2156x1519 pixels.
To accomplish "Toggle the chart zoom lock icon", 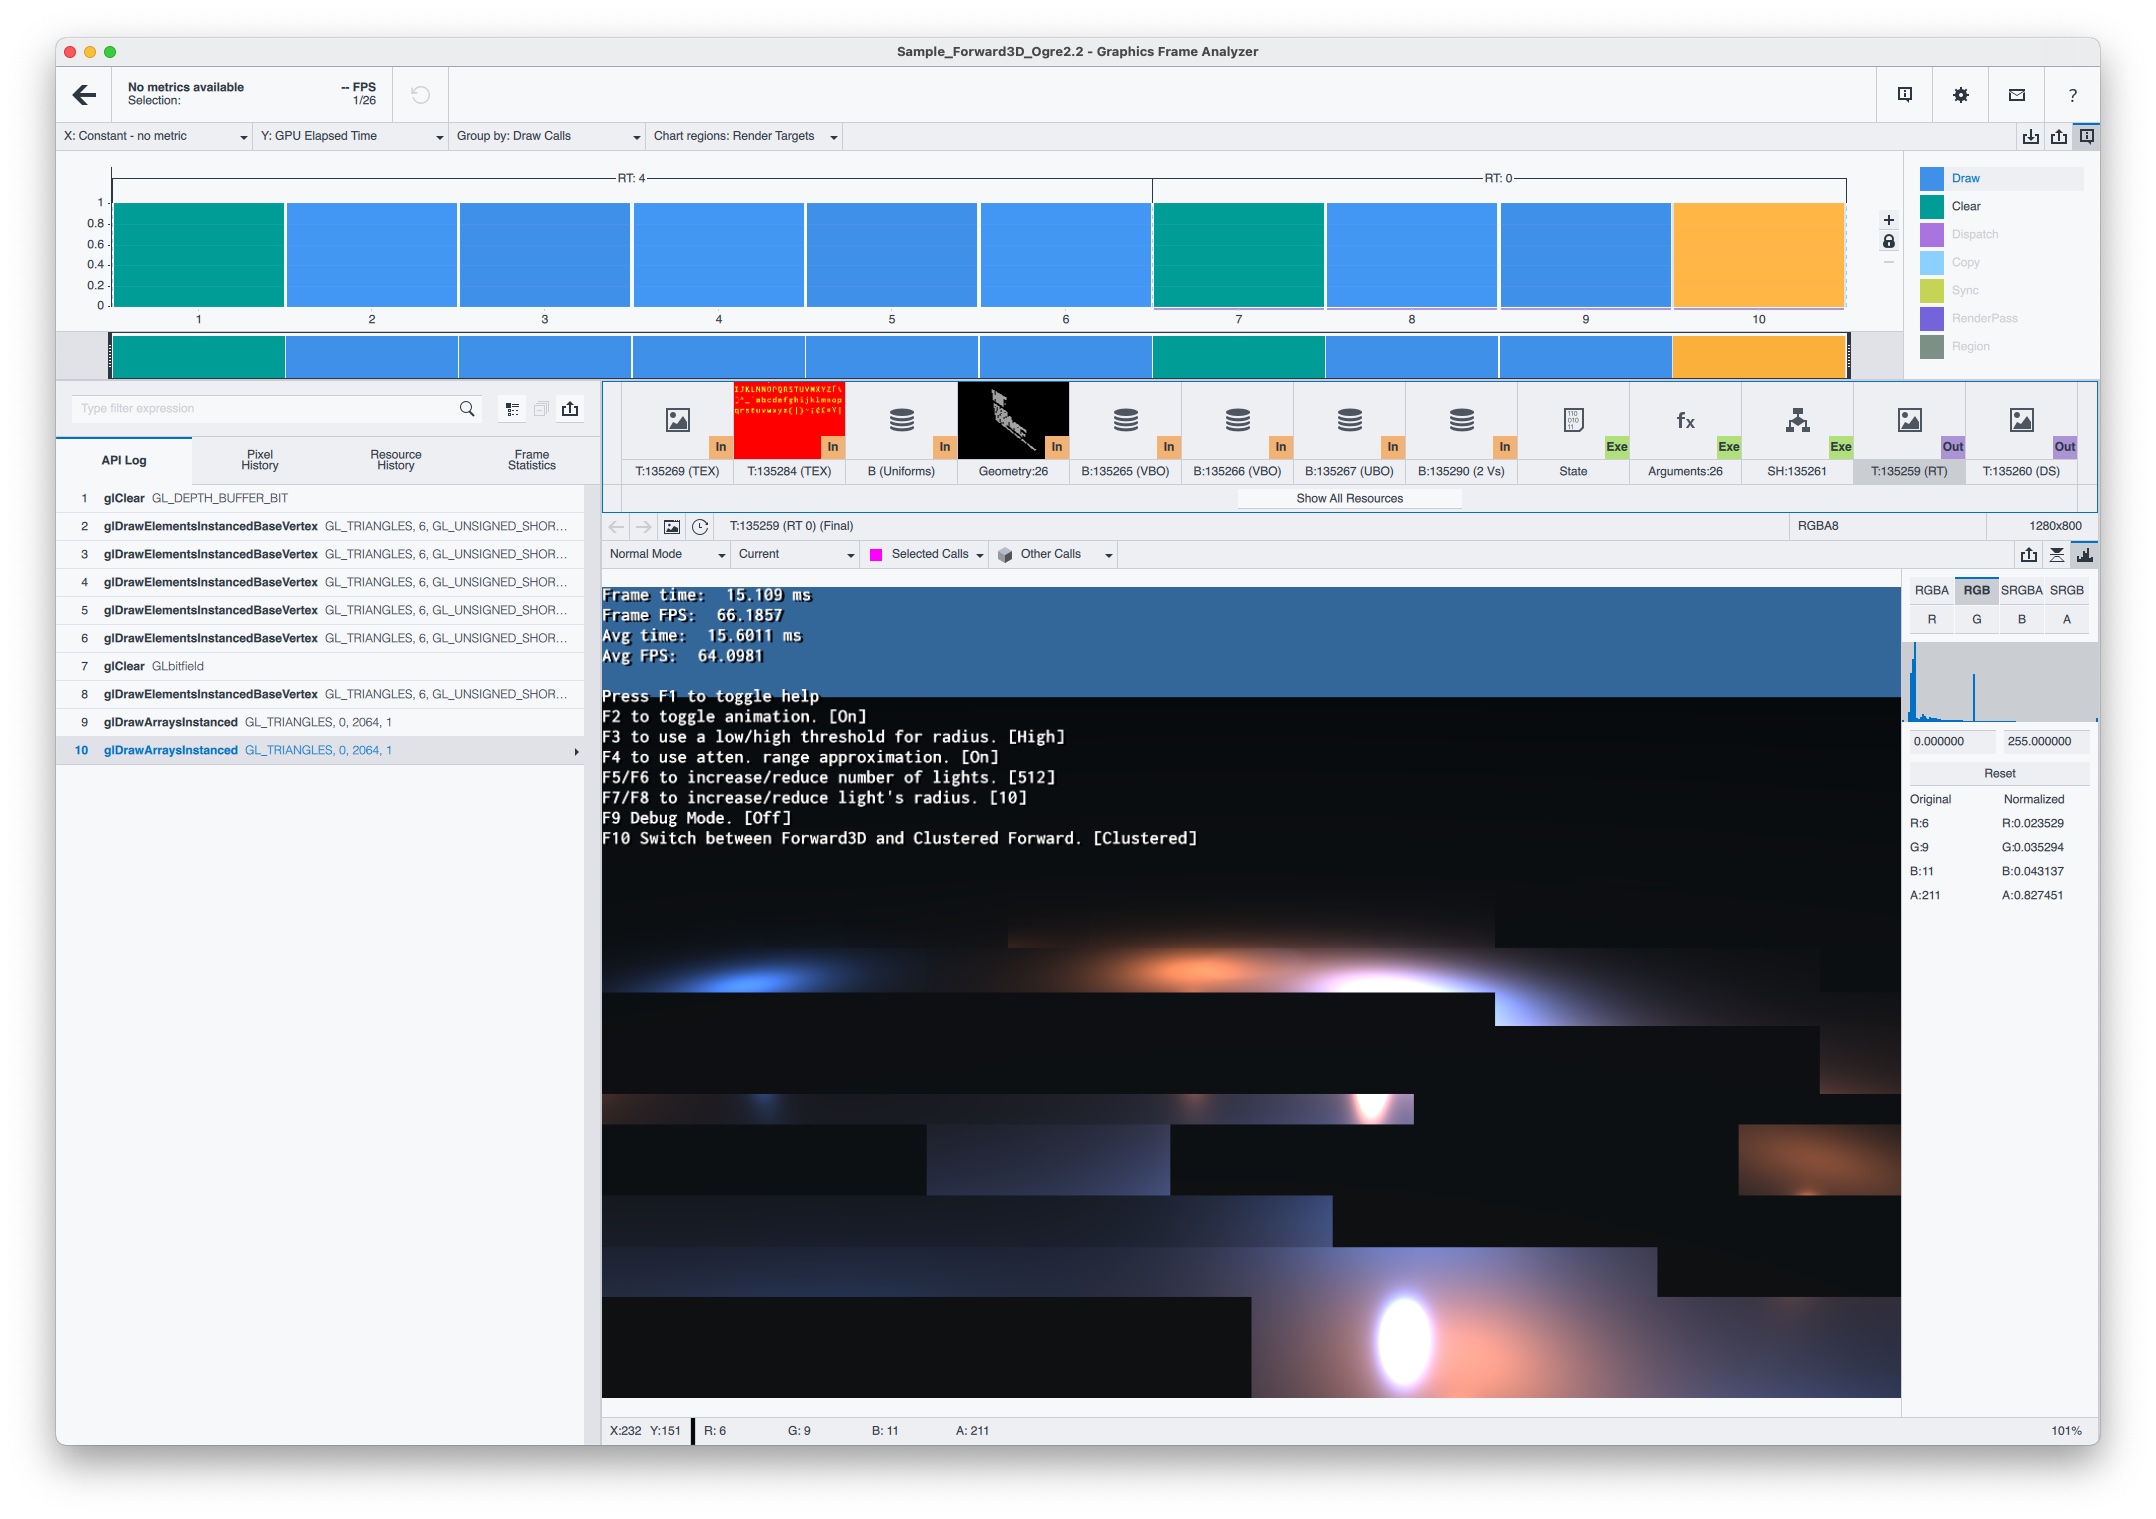I will pyautogui.click(x=1888, y=242).
